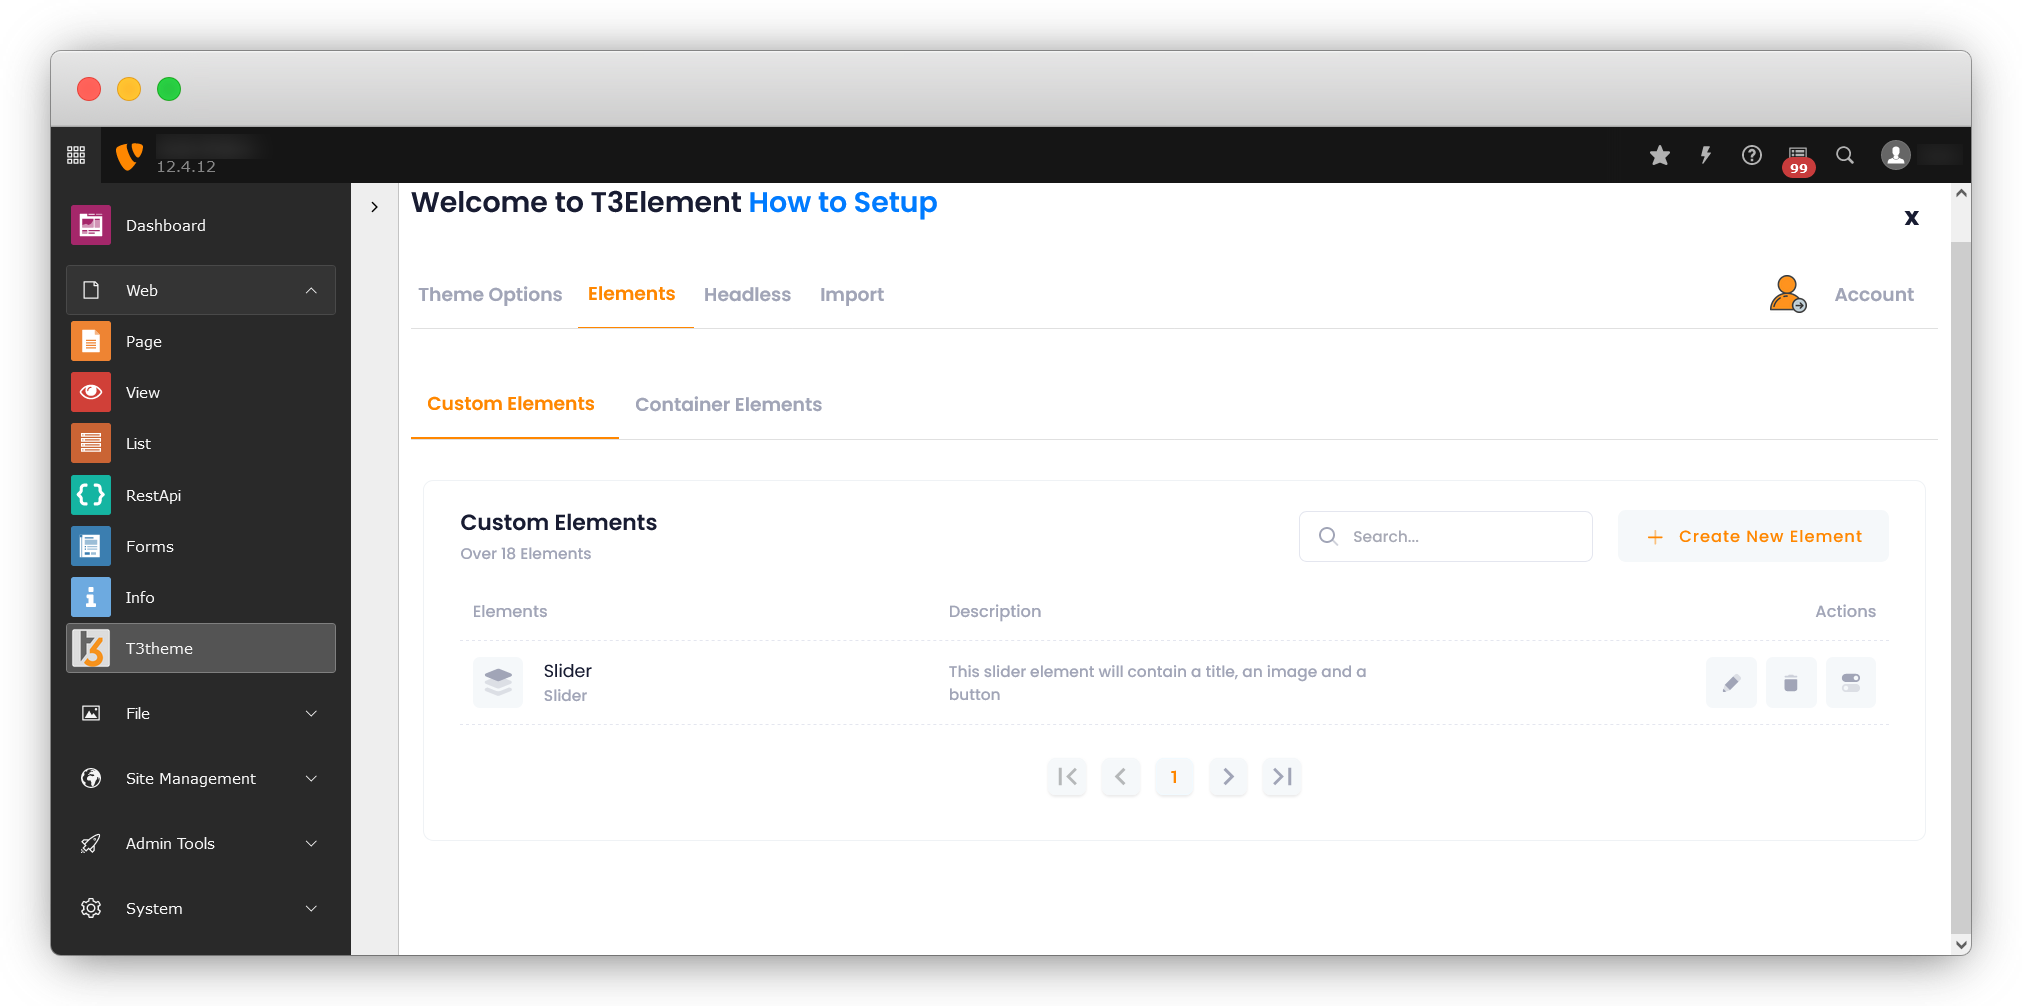2022x1006 pixels.
Task: Go to next page in pagination
Action: click(x=1228, y=777)
